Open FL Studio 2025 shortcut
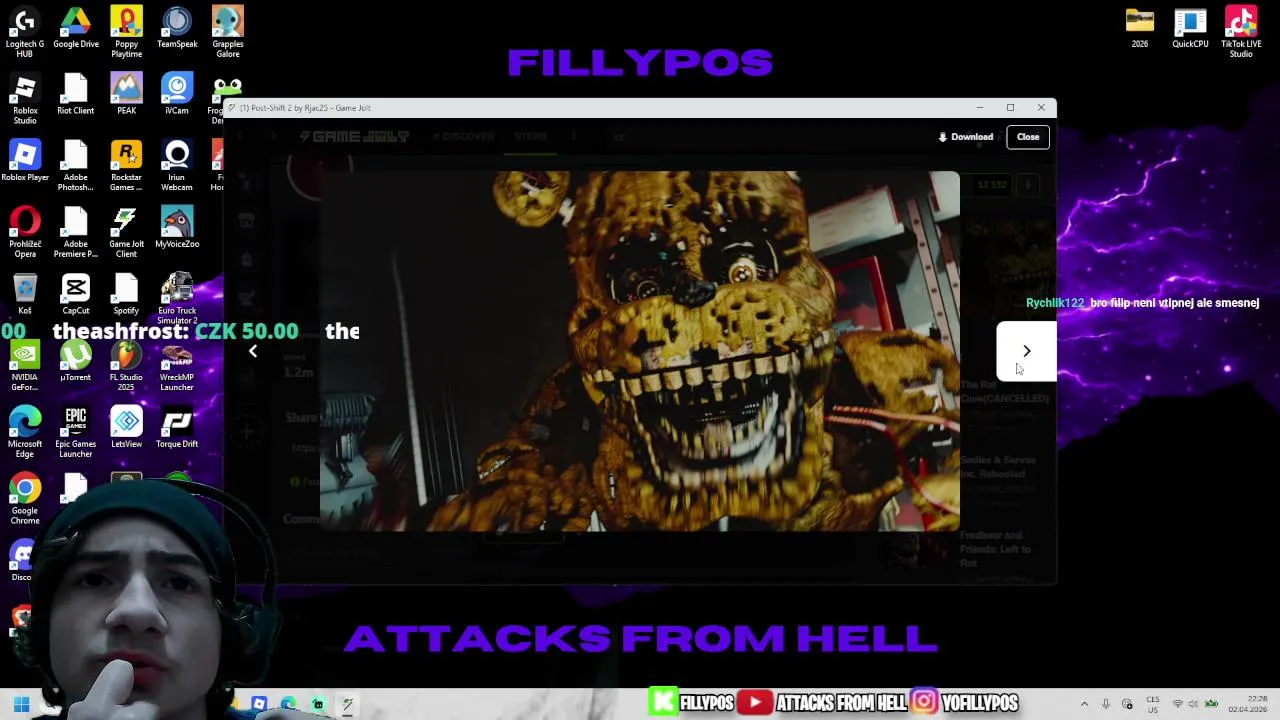 (126, 366)
